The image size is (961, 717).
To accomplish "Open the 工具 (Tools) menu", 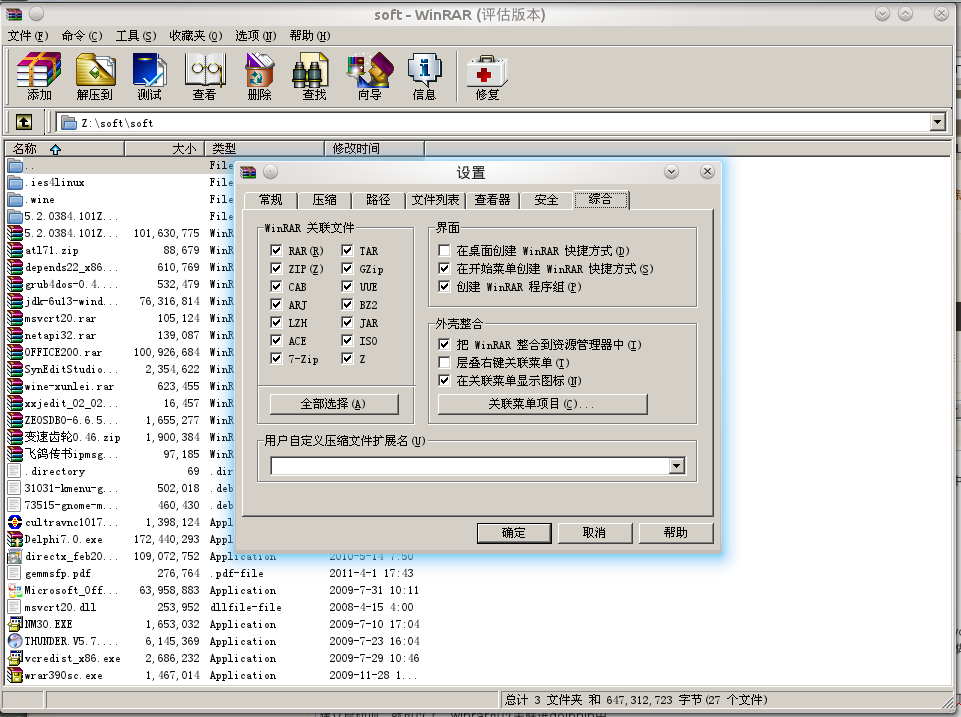I will point(136,36).
